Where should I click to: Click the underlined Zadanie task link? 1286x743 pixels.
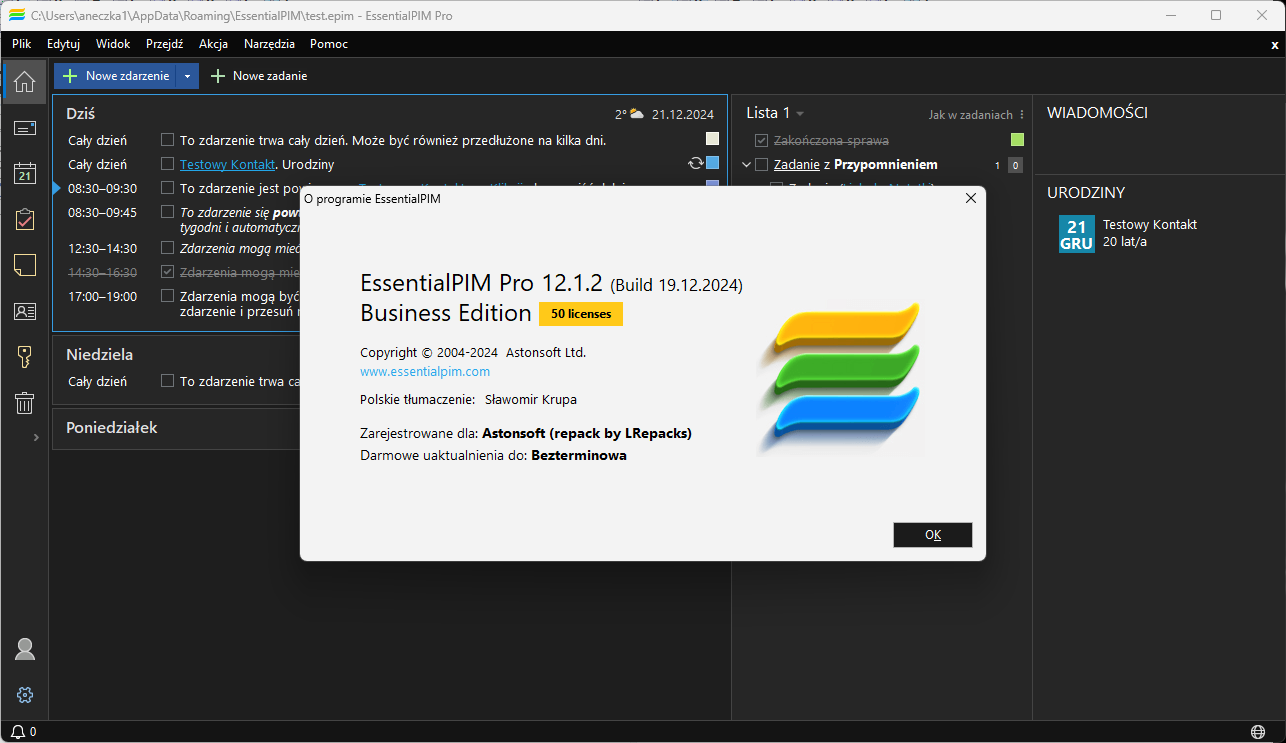(795, 164)
